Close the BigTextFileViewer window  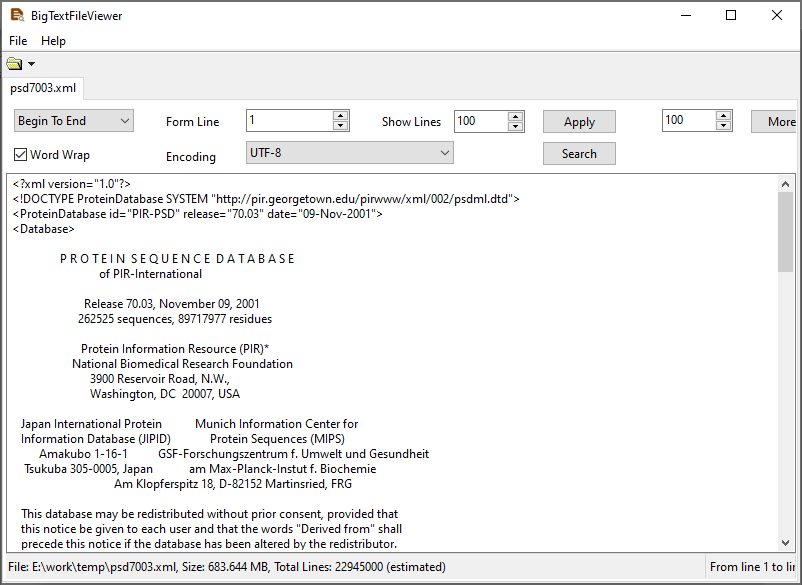pos(777,15)
